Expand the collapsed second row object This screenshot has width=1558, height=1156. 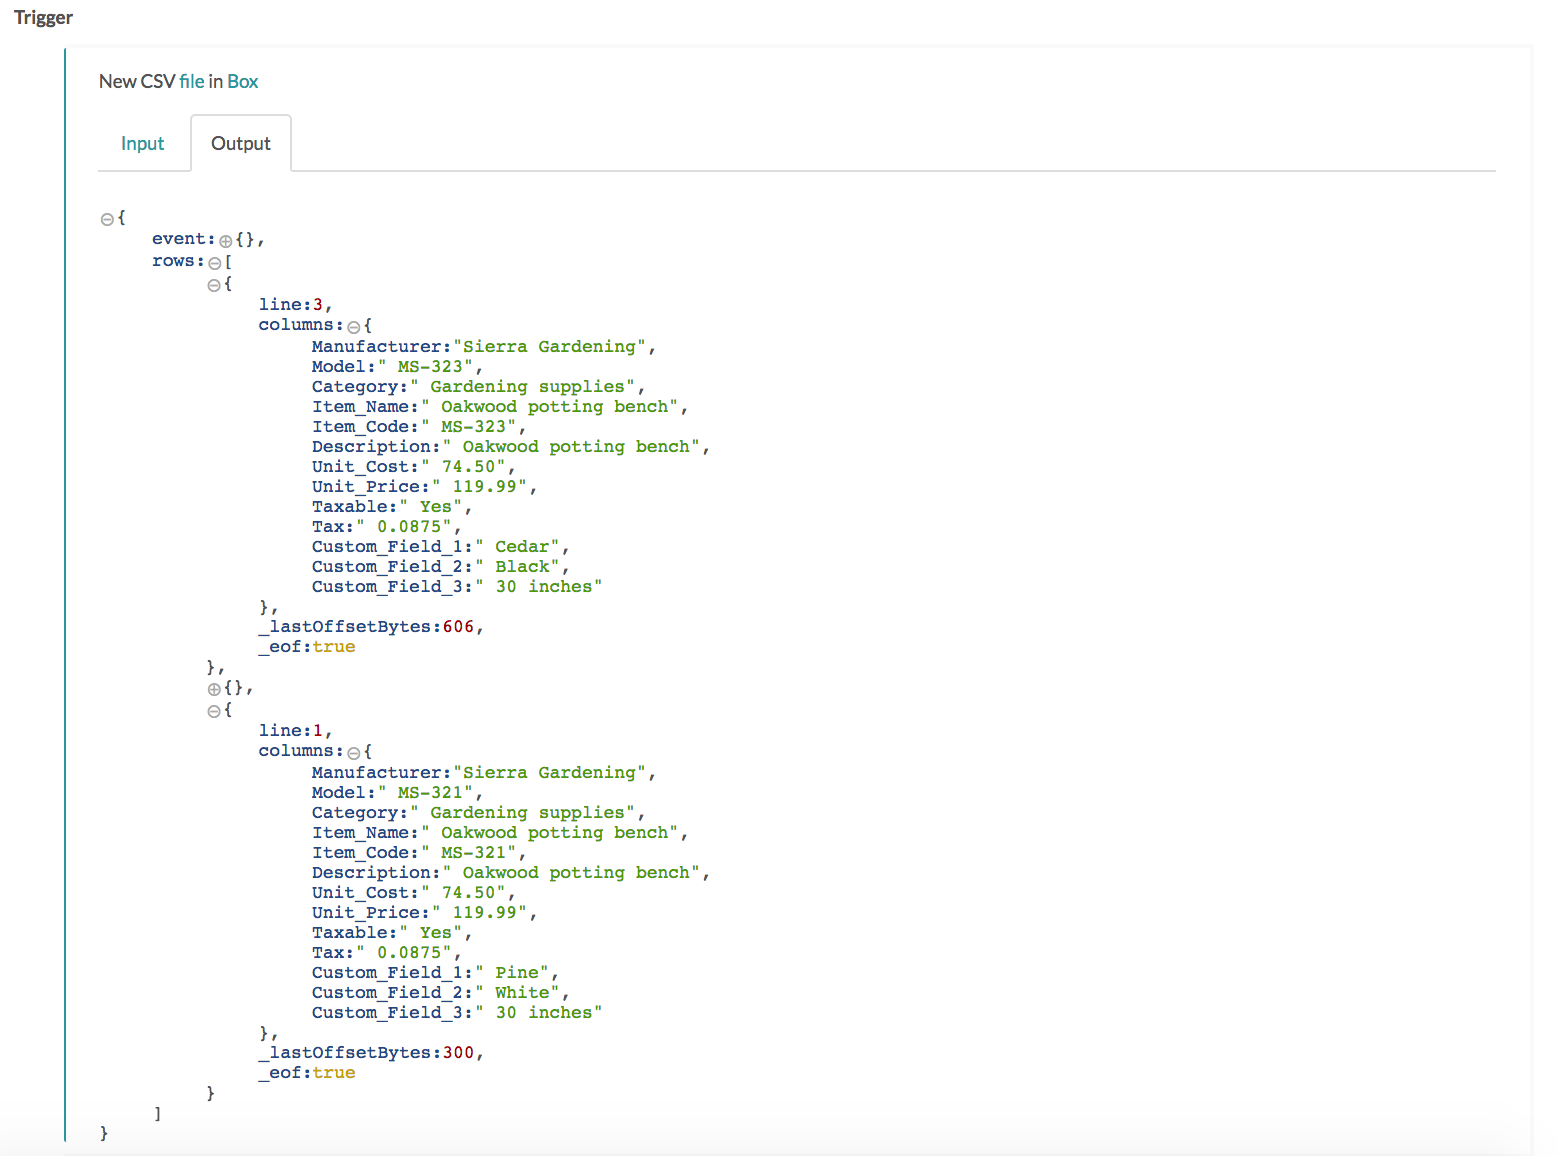[215, 688]
